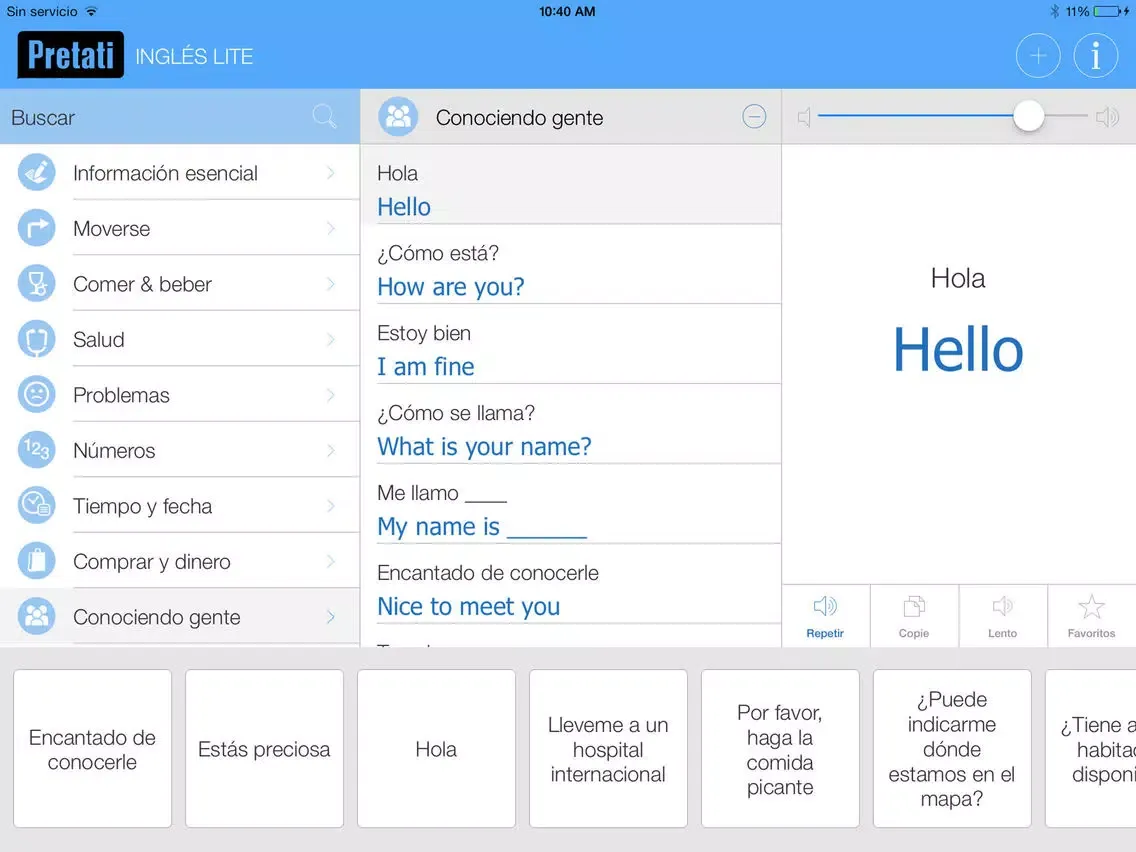
Task: Tap the Encantado de conocerle card
Action: pos(92,748)
